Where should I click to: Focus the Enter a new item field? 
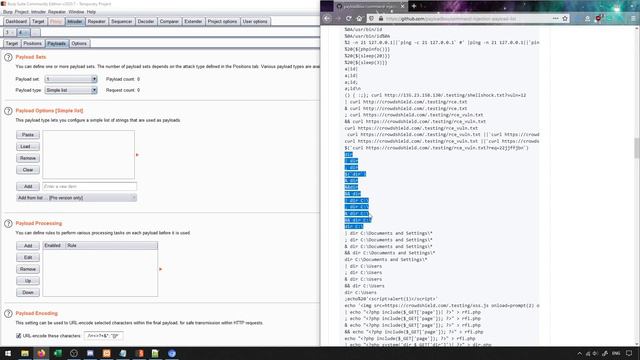point(89,187)
